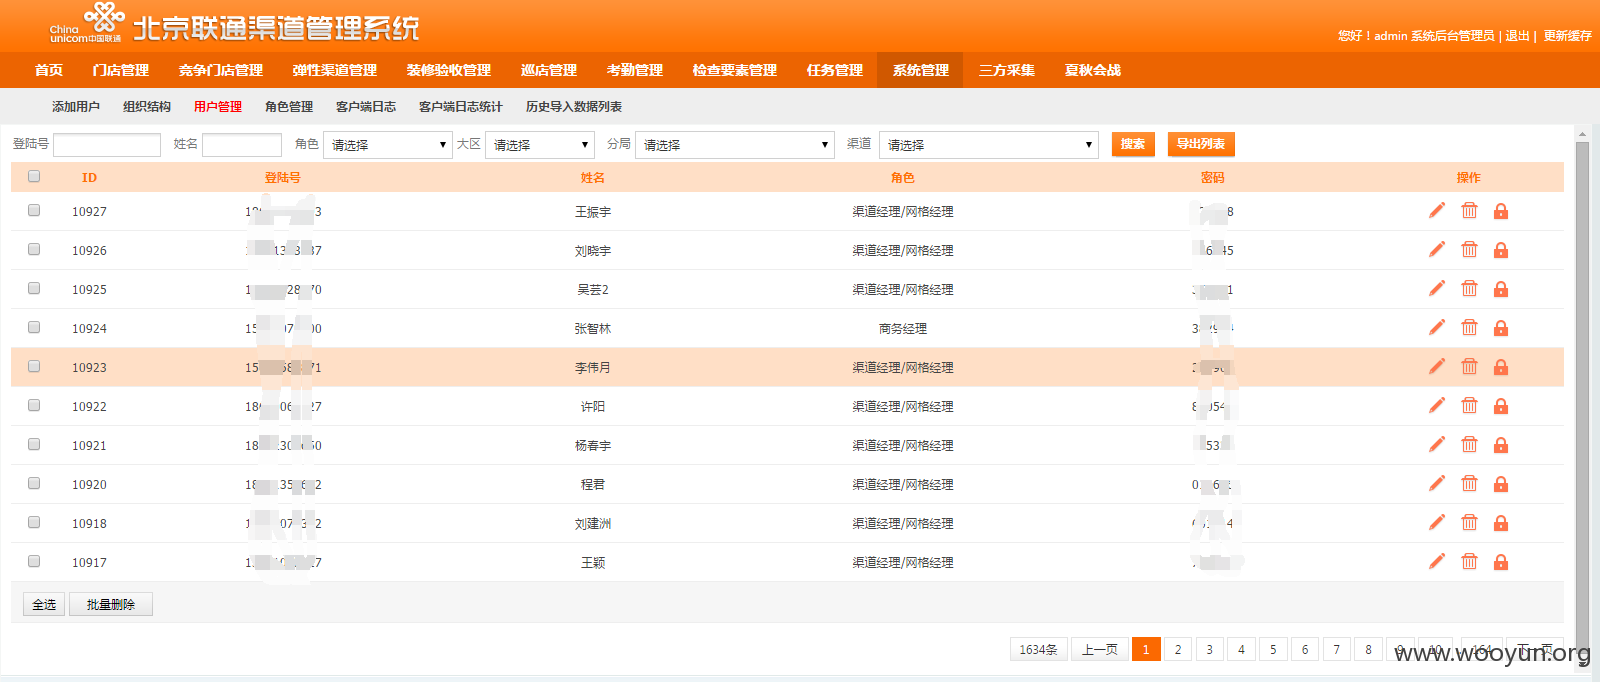
Task: Edit user 张智林 with pencil icon
Action: pyautogui.click(x=1437, y=327)
